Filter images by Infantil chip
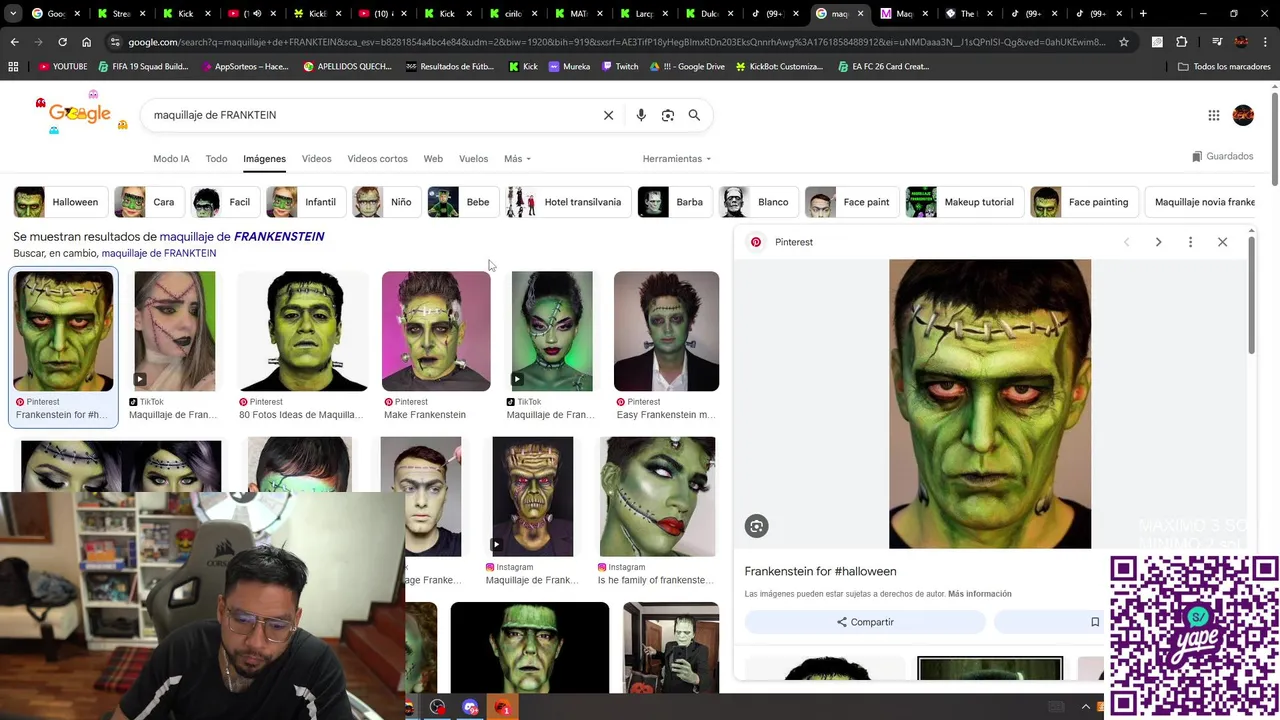Screen dimensions: 1280x720 point(304,202)
